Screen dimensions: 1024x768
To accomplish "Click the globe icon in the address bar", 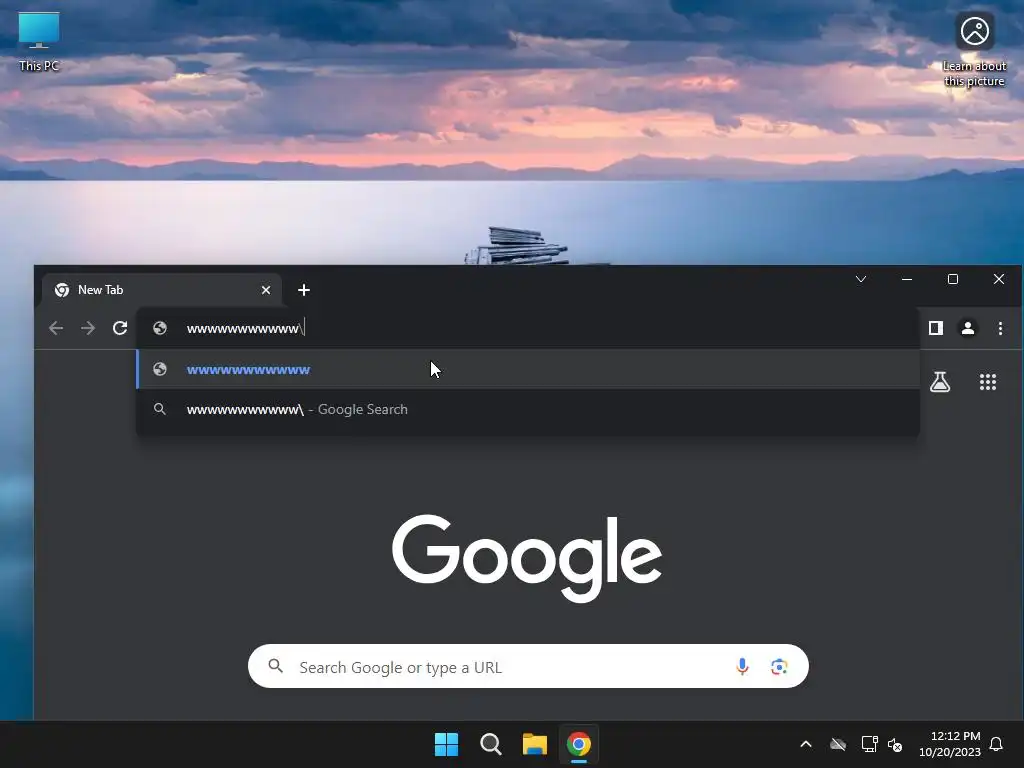I will (x=160, y=328).
